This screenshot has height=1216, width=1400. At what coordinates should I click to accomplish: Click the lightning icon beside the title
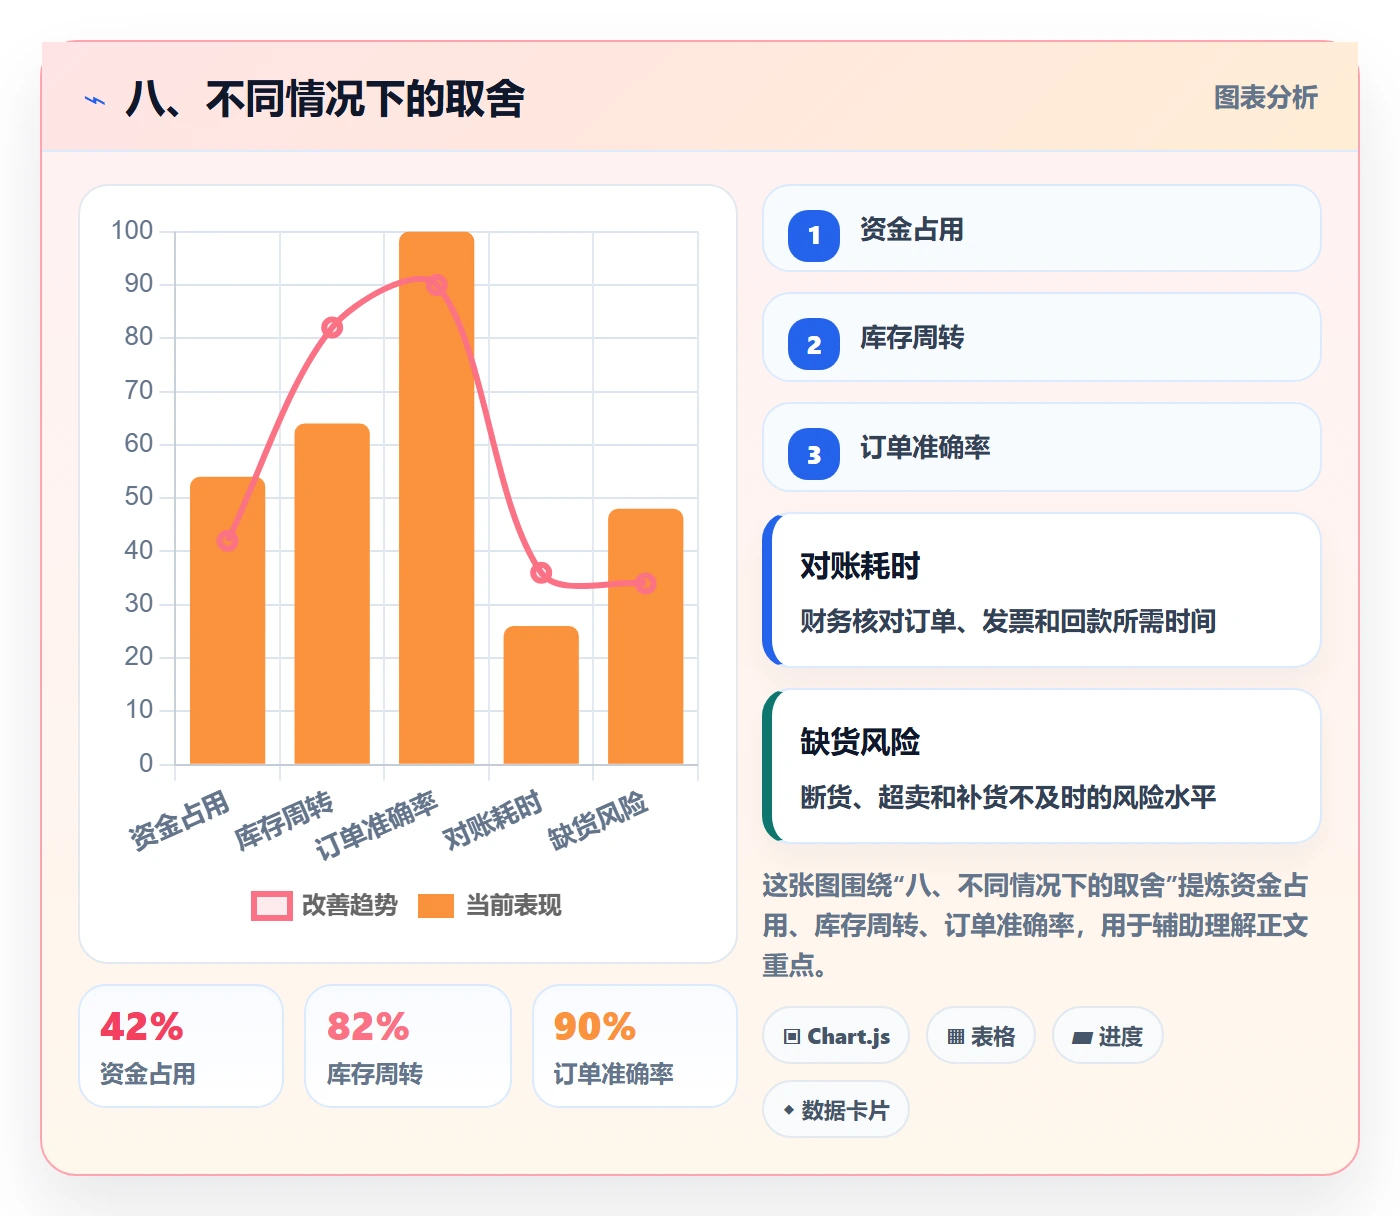click(x=95, y=100)
